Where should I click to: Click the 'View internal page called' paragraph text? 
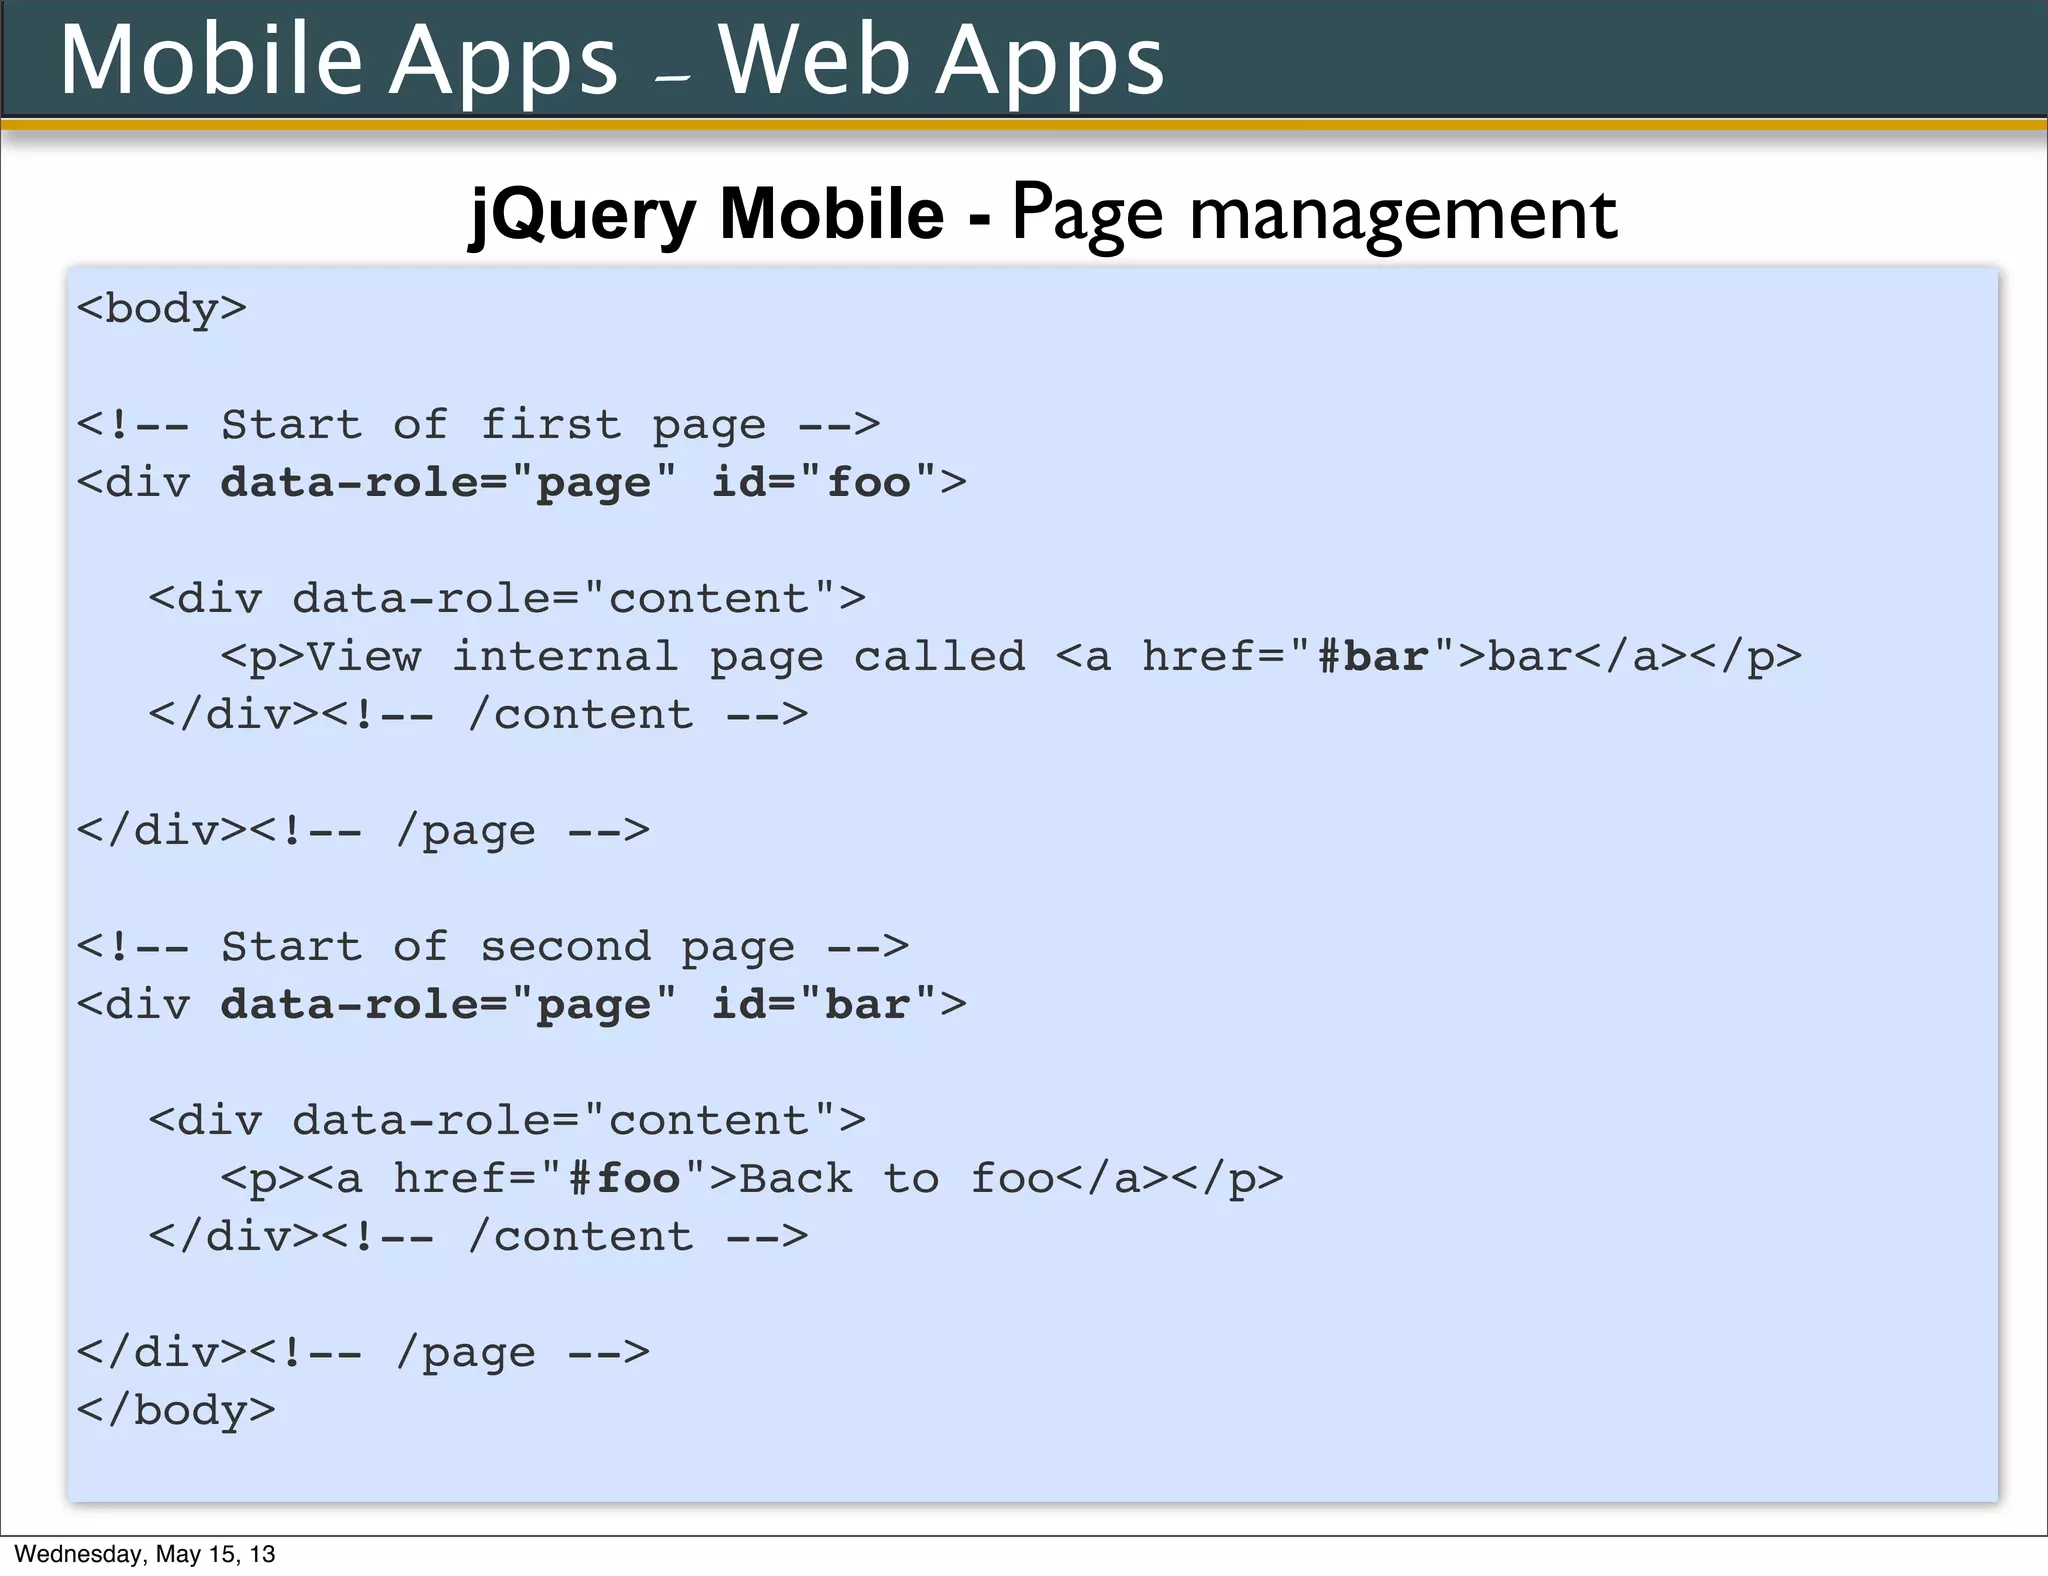click(665, 657)
